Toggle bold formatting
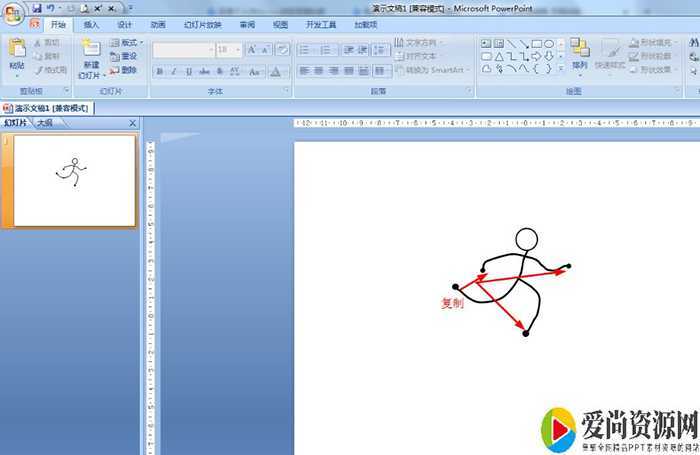This screenshot has height=455, width=700. 160,72
